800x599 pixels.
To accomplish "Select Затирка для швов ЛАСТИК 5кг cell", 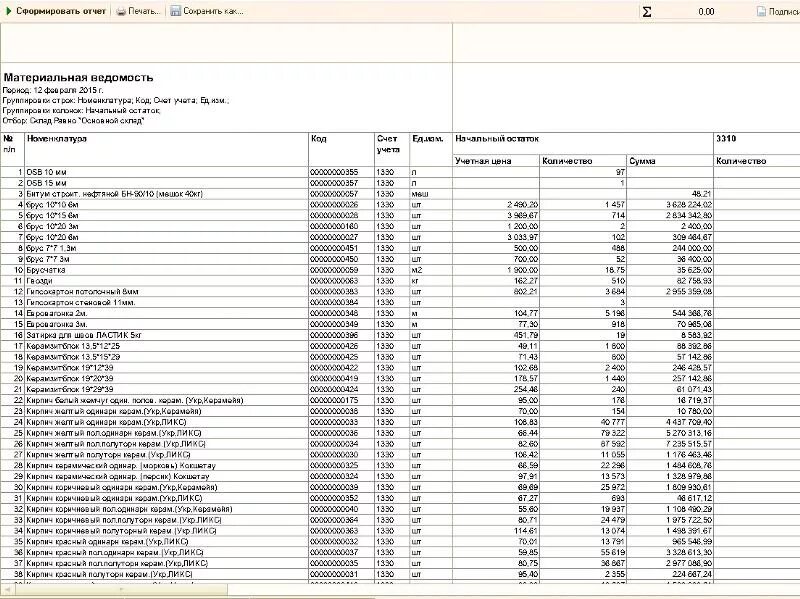I will click(166, 335).
